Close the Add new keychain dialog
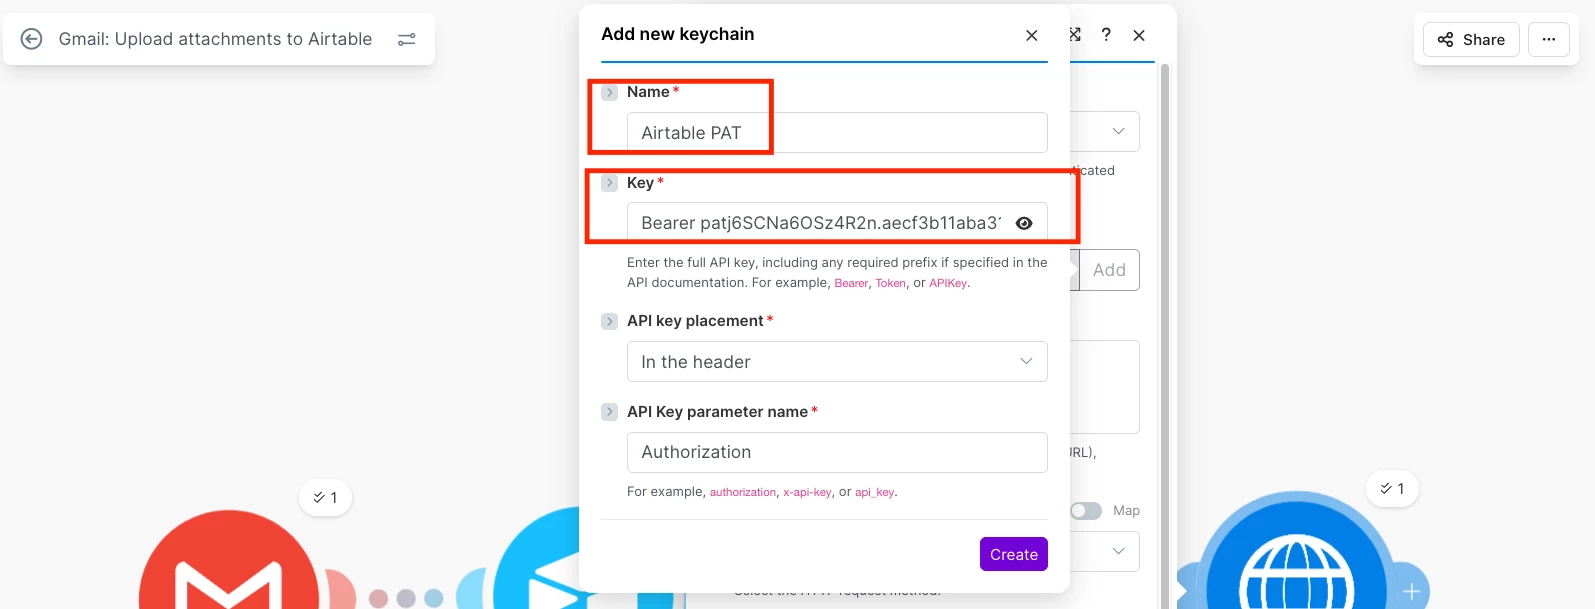Screen dimensions: 1595x609 tap(1031, 35)
